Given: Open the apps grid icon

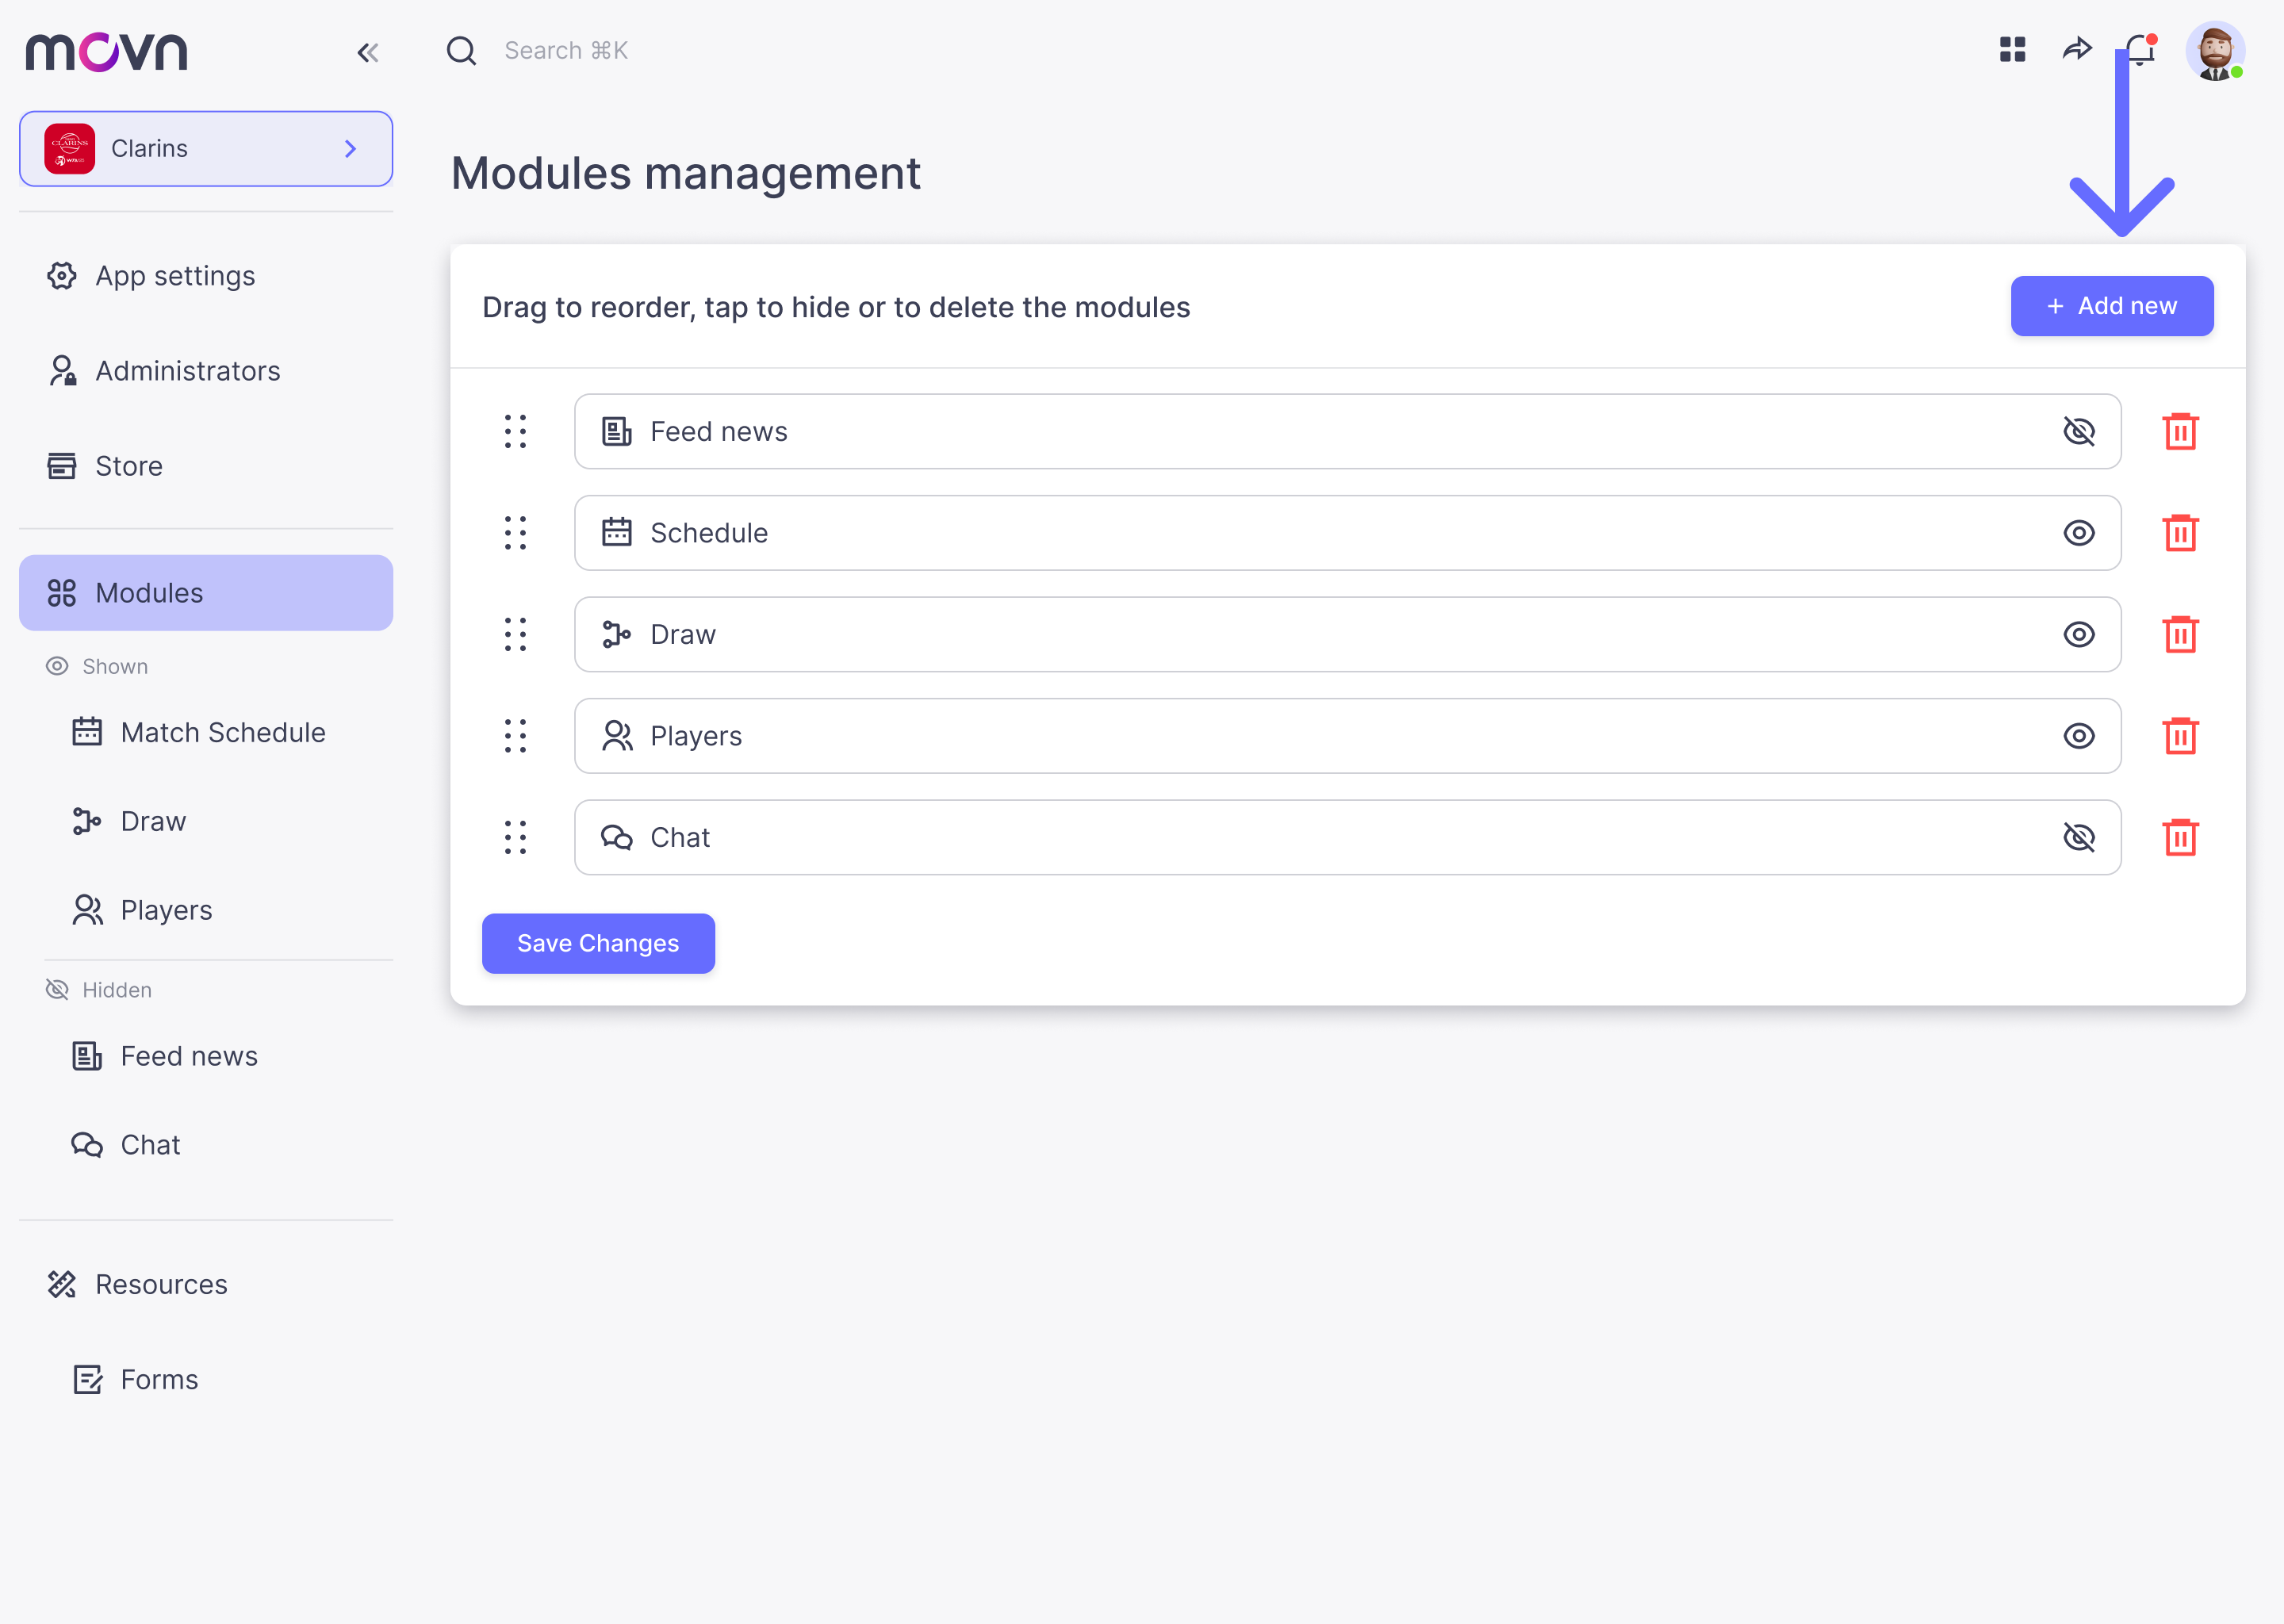Looking at the screenshot, I should coord(2012,50).
